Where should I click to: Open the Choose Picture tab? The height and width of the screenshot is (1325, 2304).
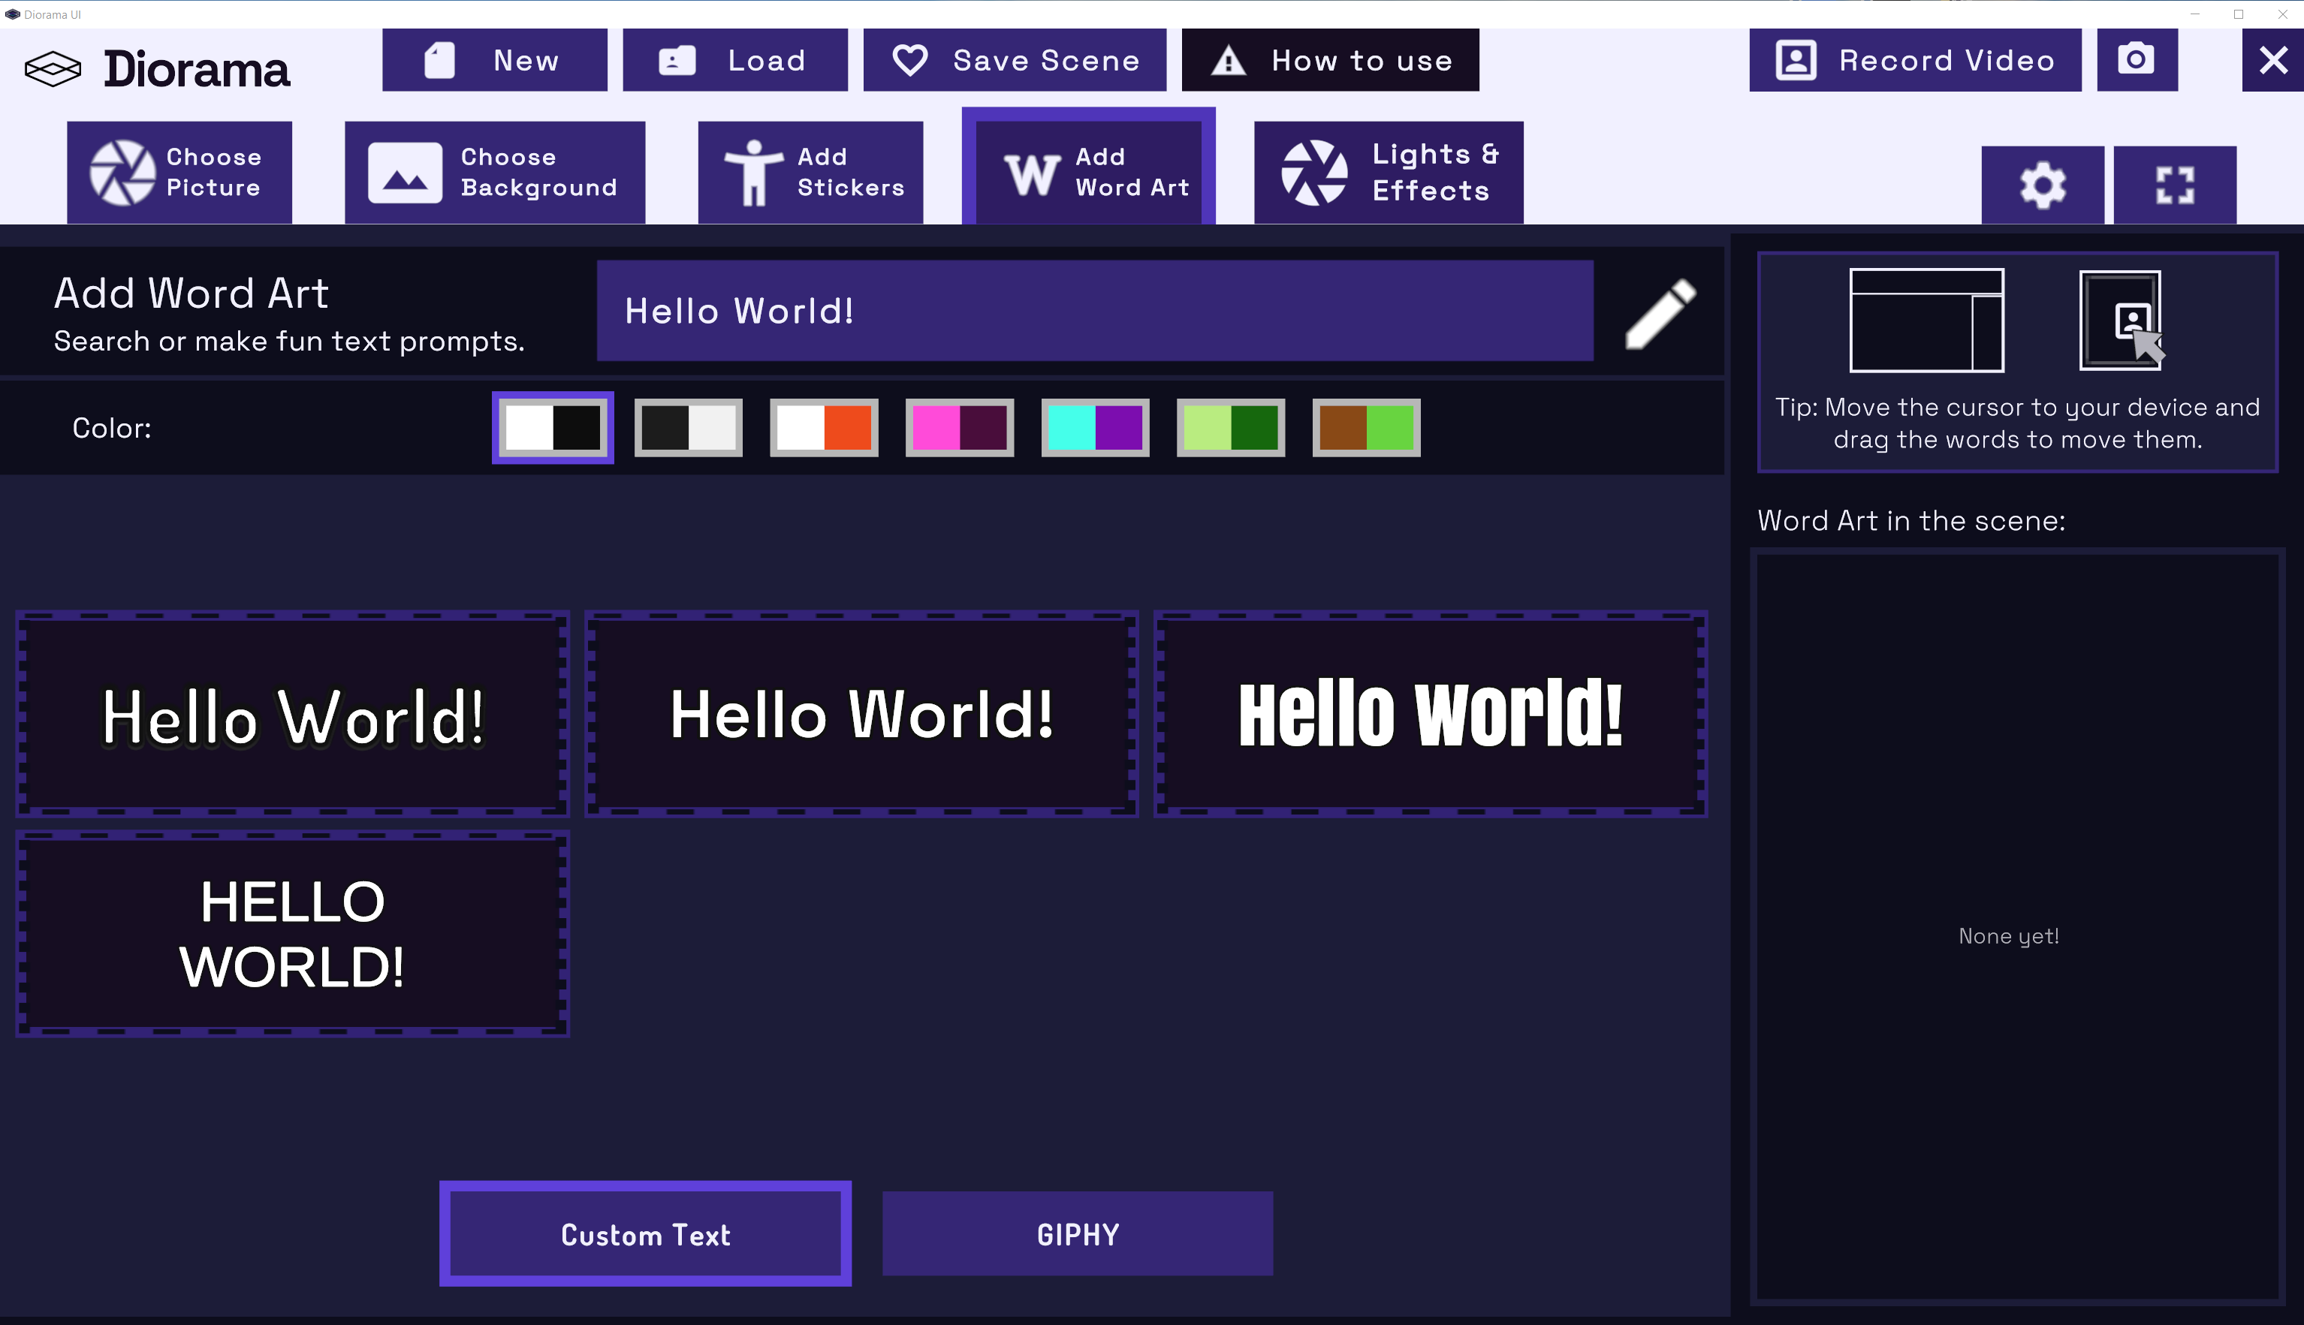(x=180, y=172)
